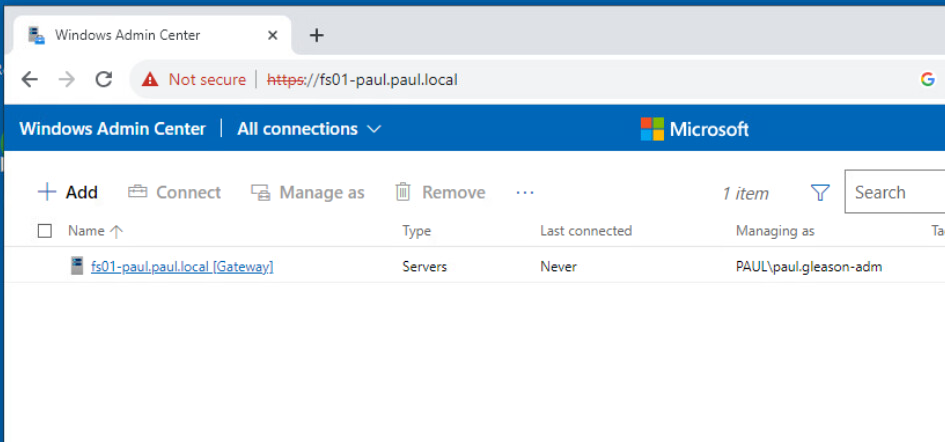
Task: Toggle the select all checkbox
Action: click(x=44, y=231)
